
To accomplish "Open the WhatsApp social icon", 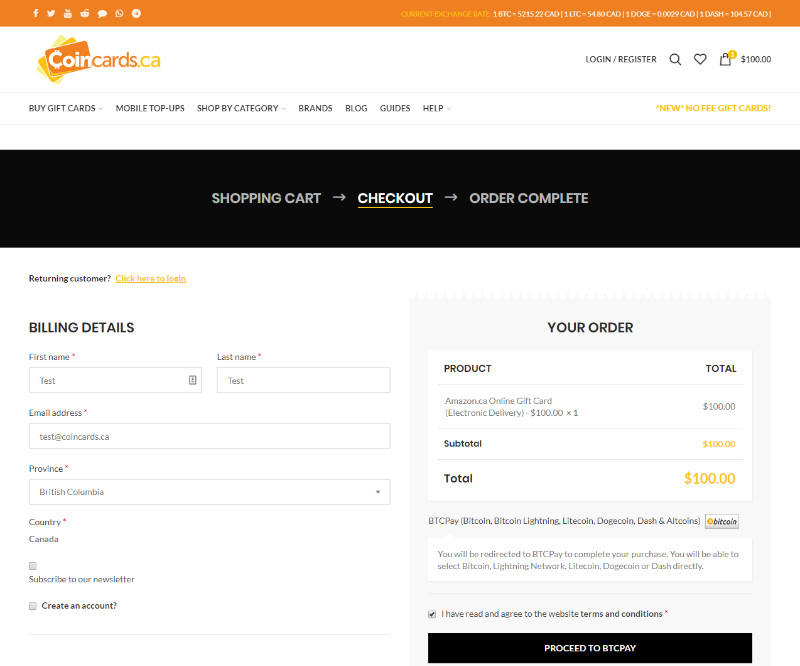I will pos(119,13).
